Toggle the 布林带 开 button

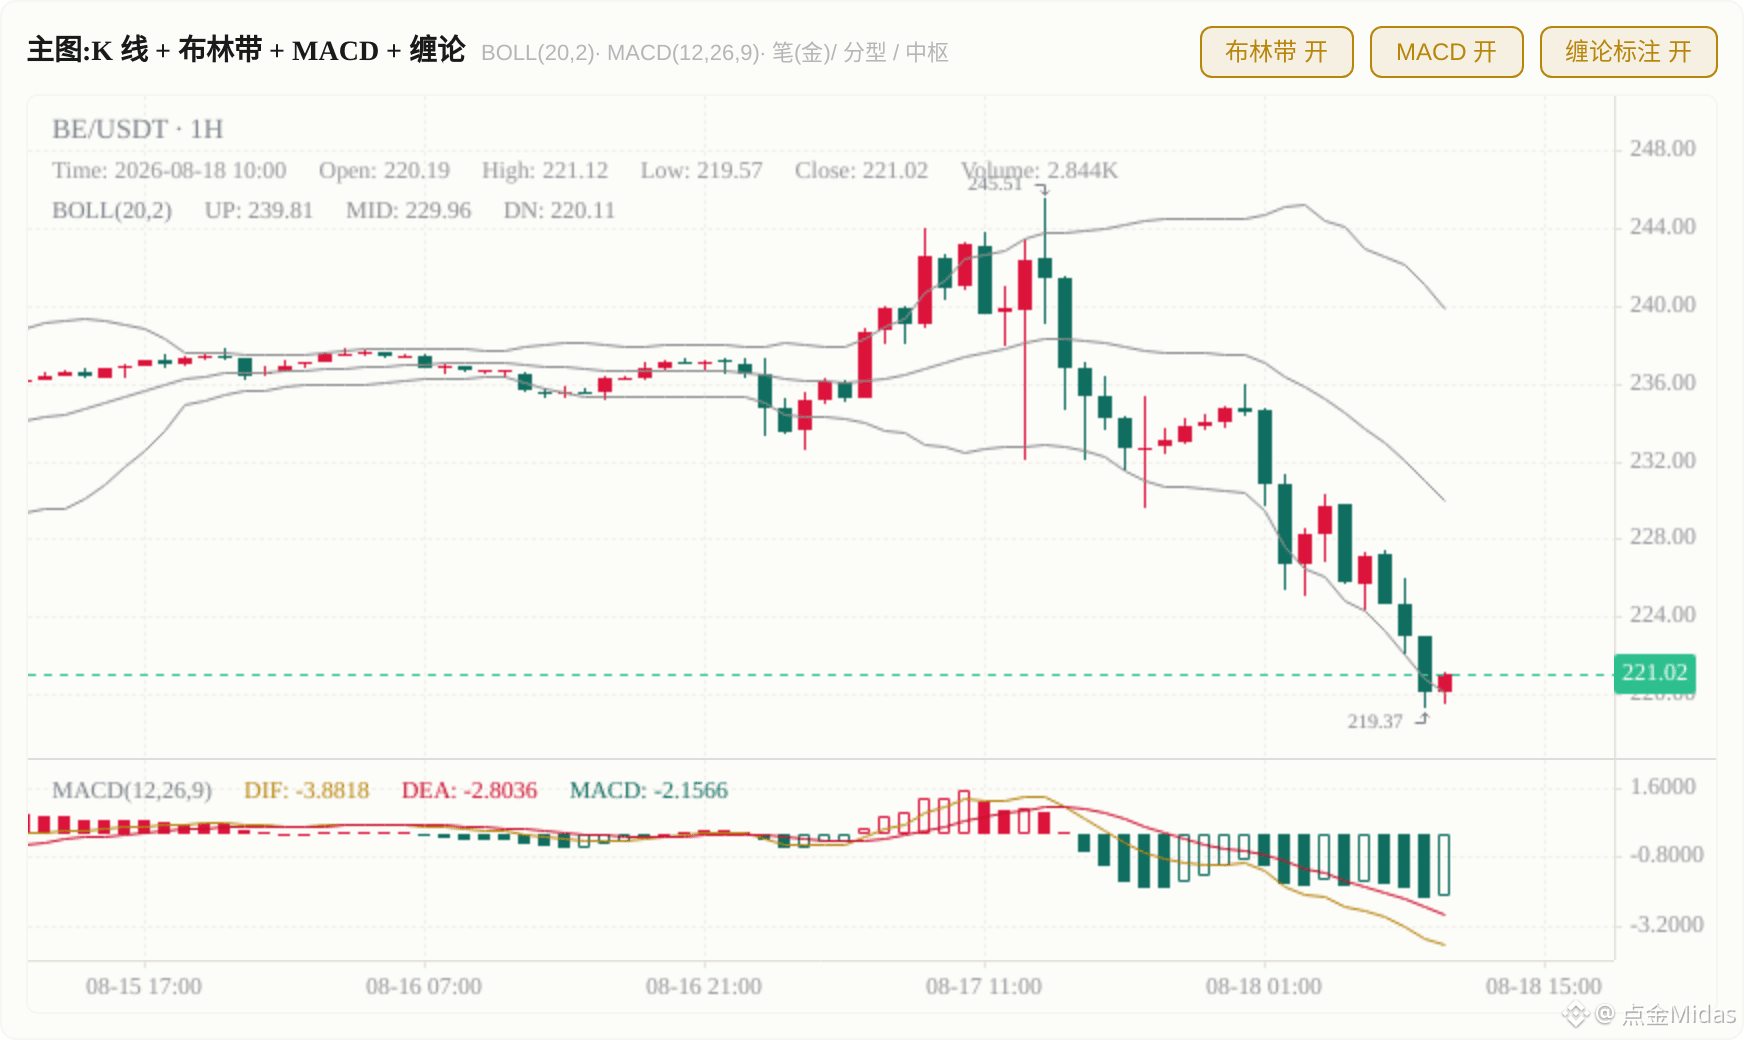tap(1277, 52)
